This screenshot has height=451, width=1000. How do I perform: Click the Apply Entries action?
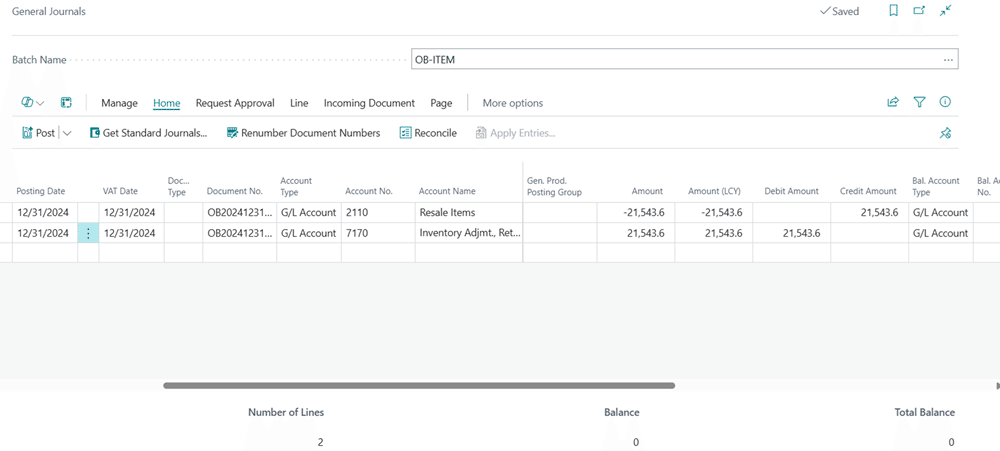515,133
